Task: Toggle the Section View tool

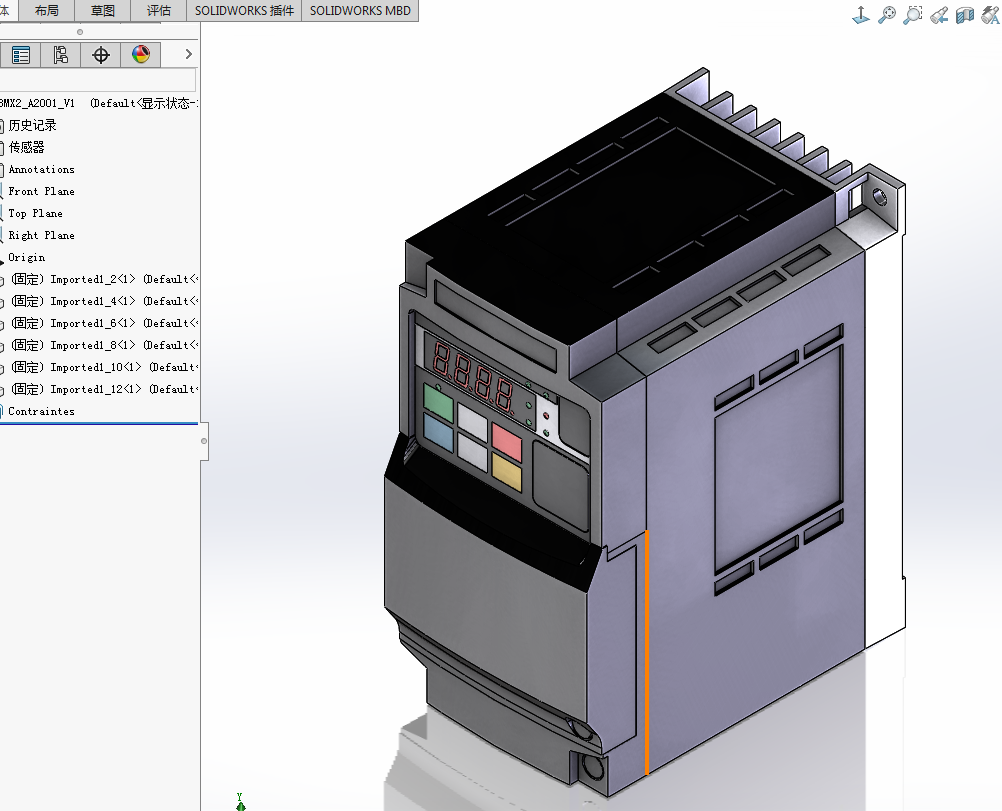Action: (x=965, y=15)
